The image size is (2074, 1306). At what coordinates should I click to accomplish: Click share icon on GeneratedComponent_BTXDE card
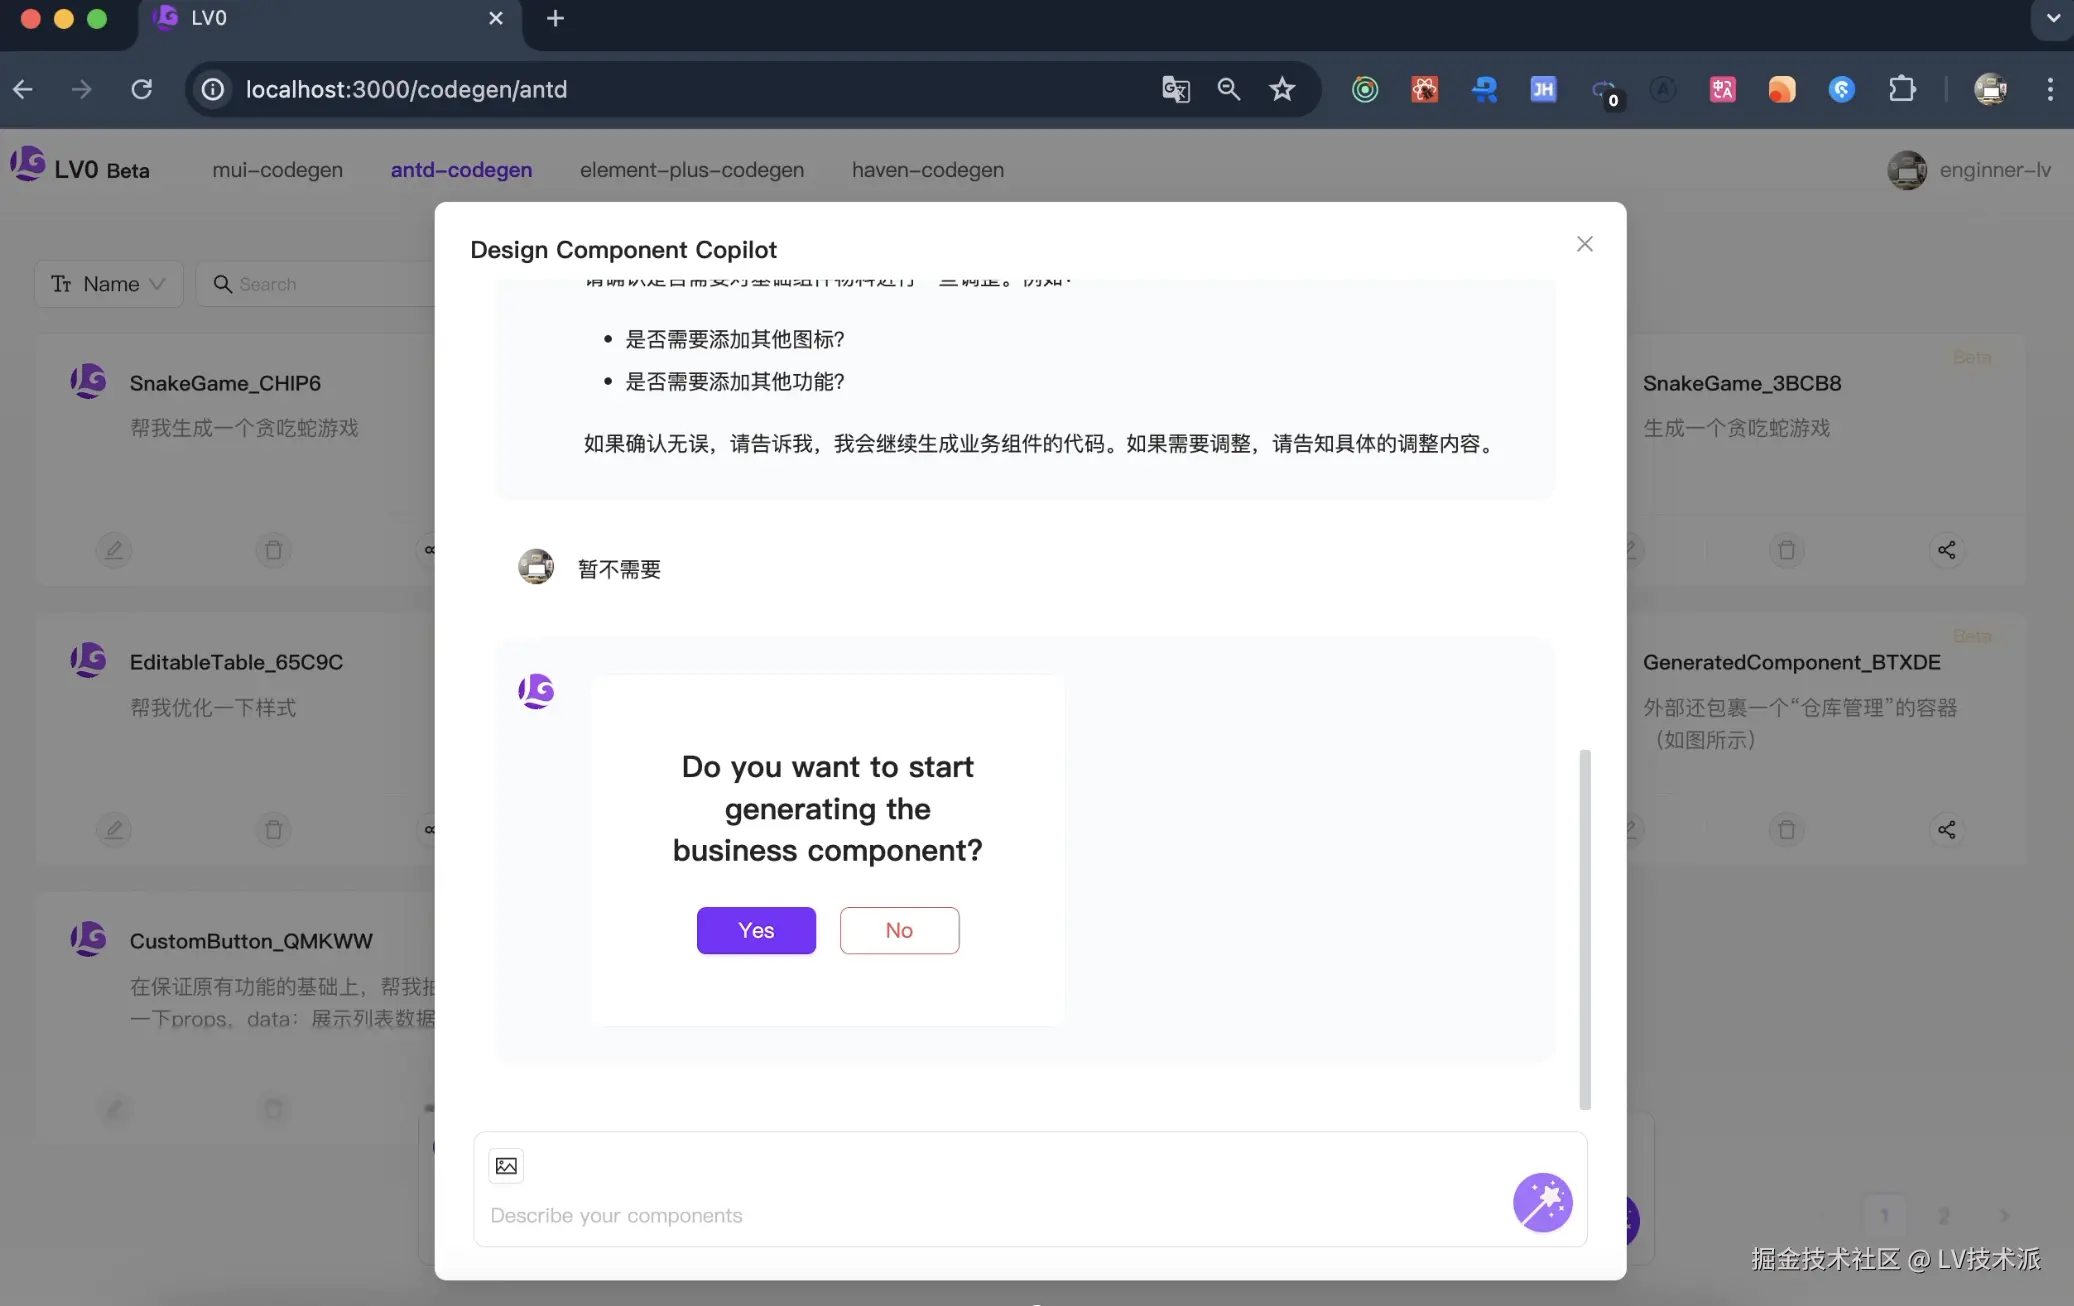(1946, 830)
